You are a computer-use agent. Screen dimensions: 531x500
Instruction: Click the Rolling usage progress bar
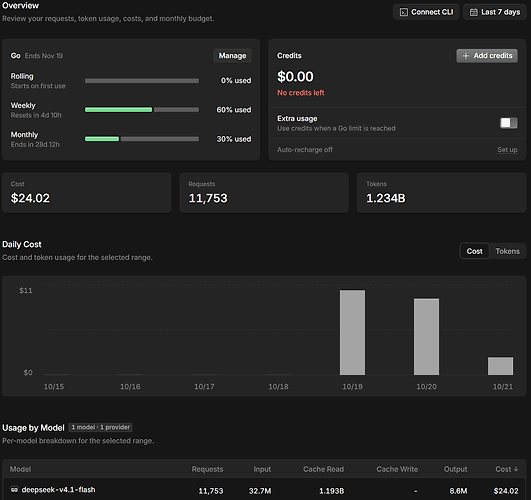click(x=142, y=81)
